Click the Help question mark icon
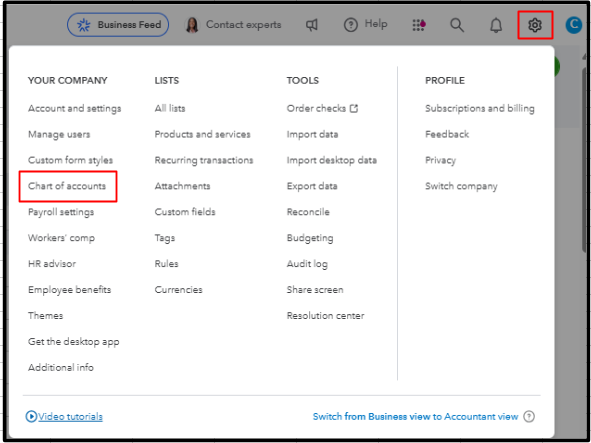This screenshot has width=591, height=443. coord(351,25)
